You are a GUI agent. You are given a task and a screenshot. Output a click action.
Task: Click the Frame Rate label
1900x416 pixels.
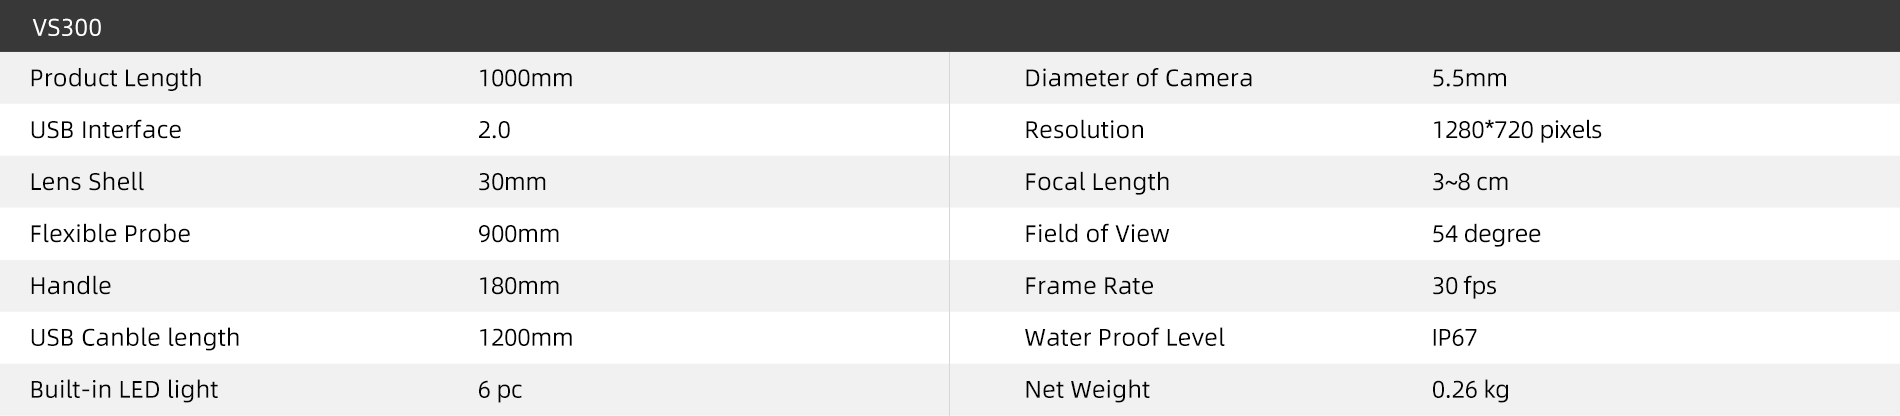pyautogui.click(x=1089, y=286)
